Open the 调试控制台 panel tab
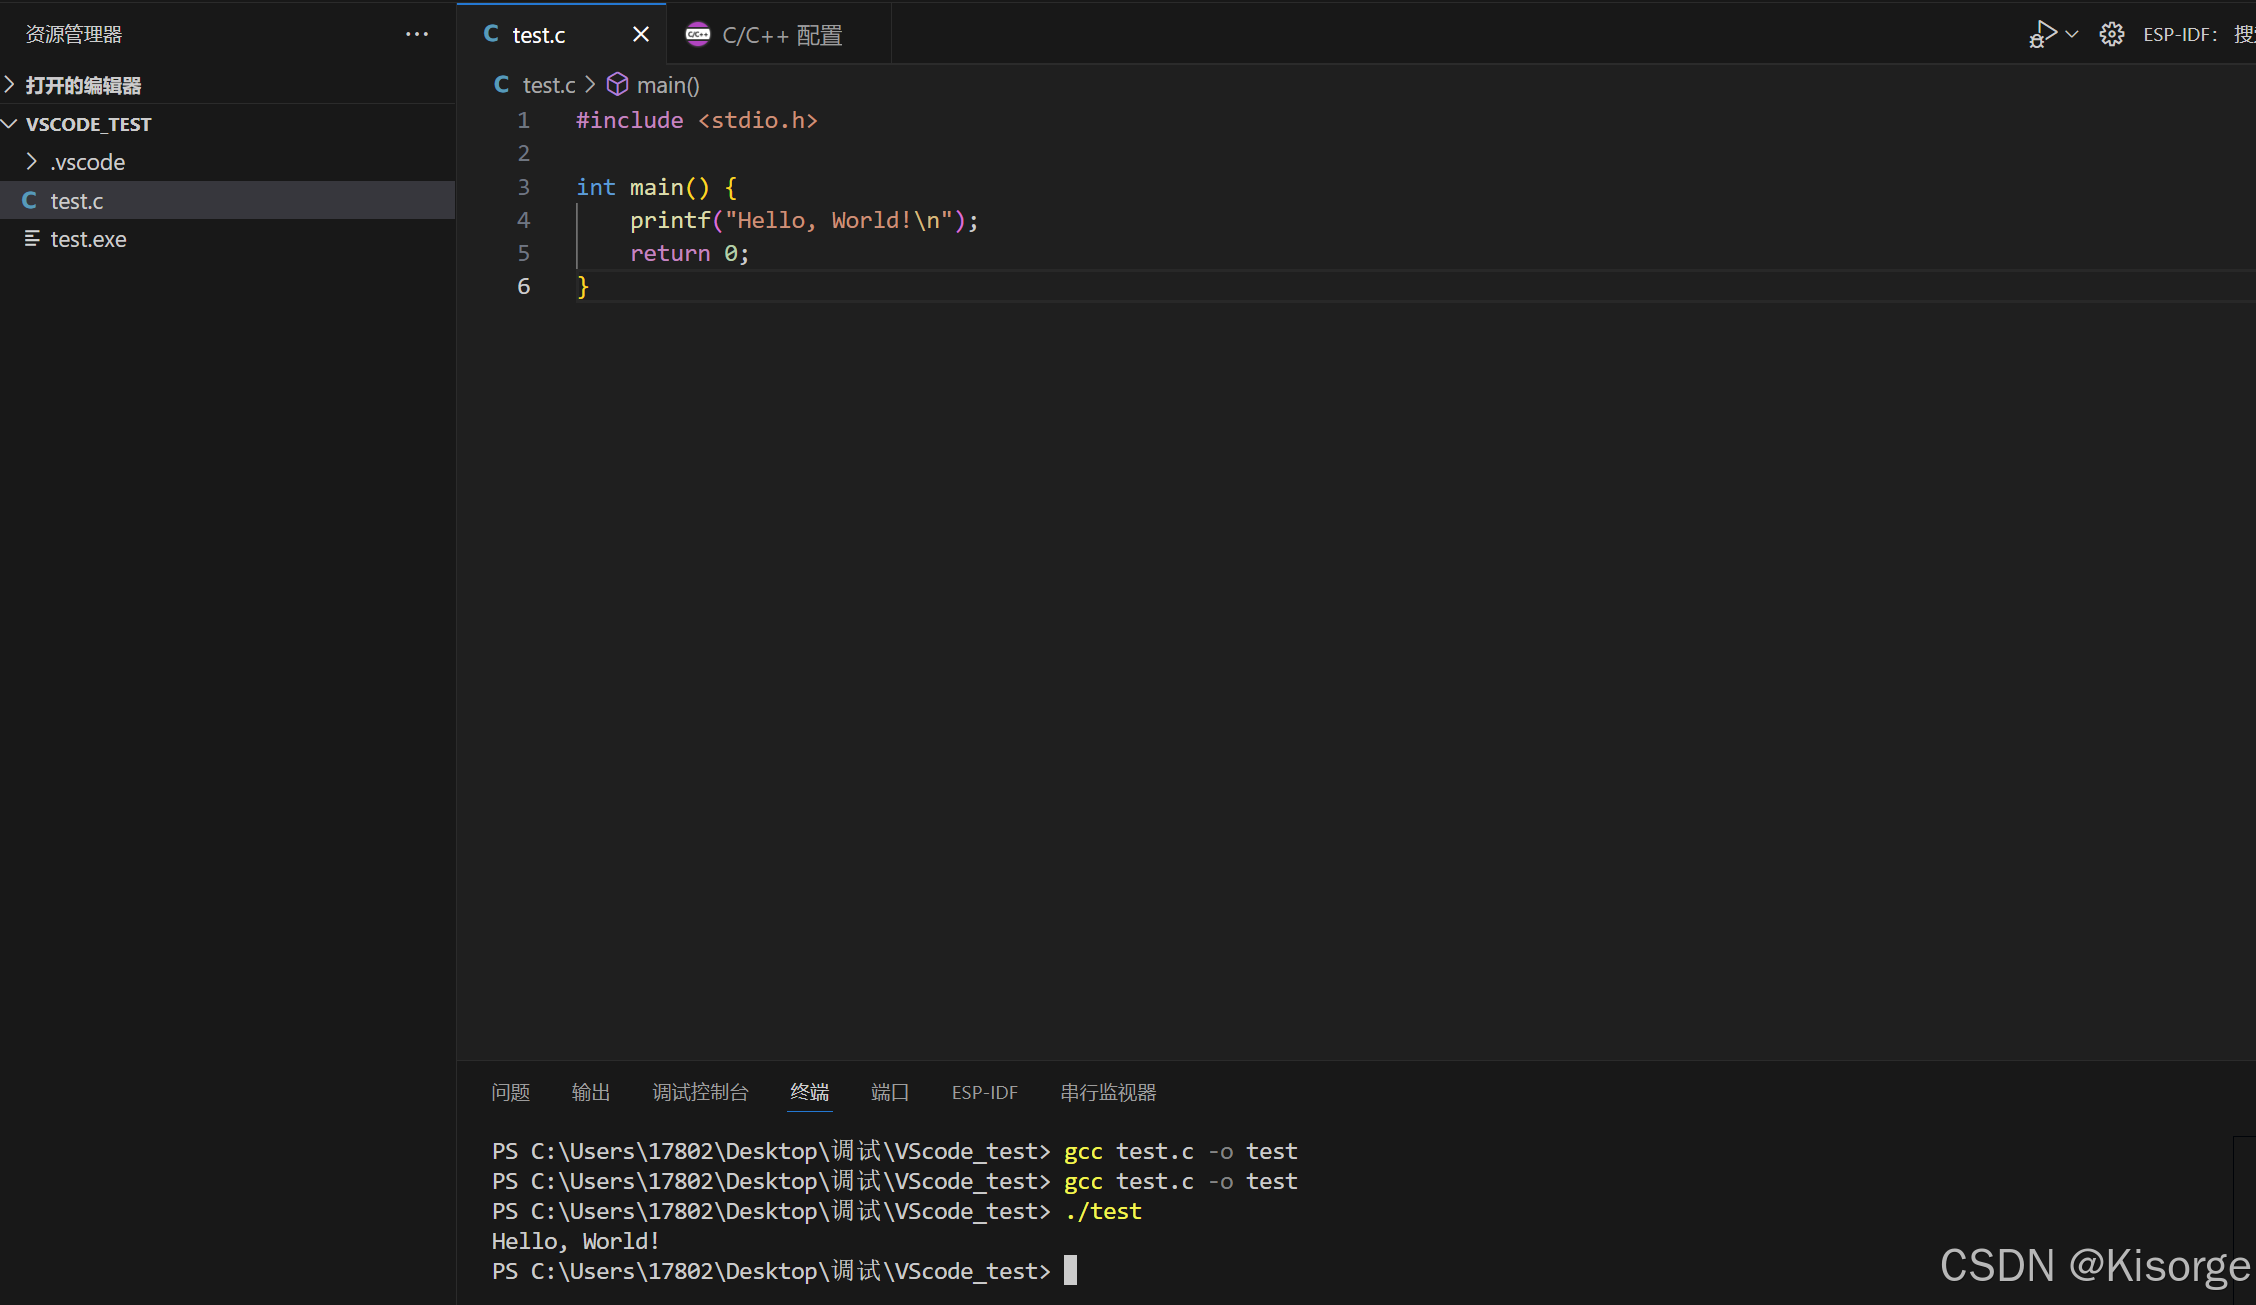The image size is (2256, 1305). coord(700,1092)
